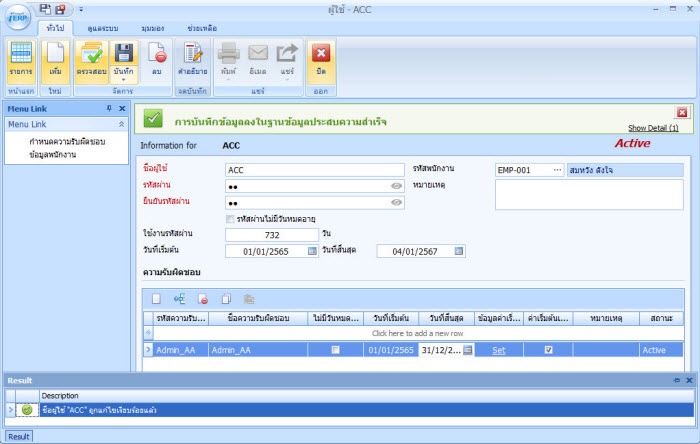This screenshot has height=444, width=700.
Task: Click the quick access save-and-close icon
Action: tap(60, 9)
